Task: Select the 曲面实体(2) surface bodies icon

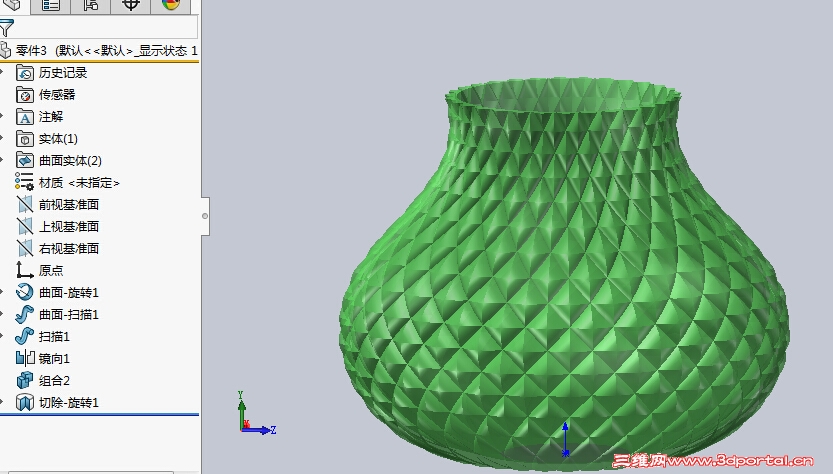Action: coord(25,160)
